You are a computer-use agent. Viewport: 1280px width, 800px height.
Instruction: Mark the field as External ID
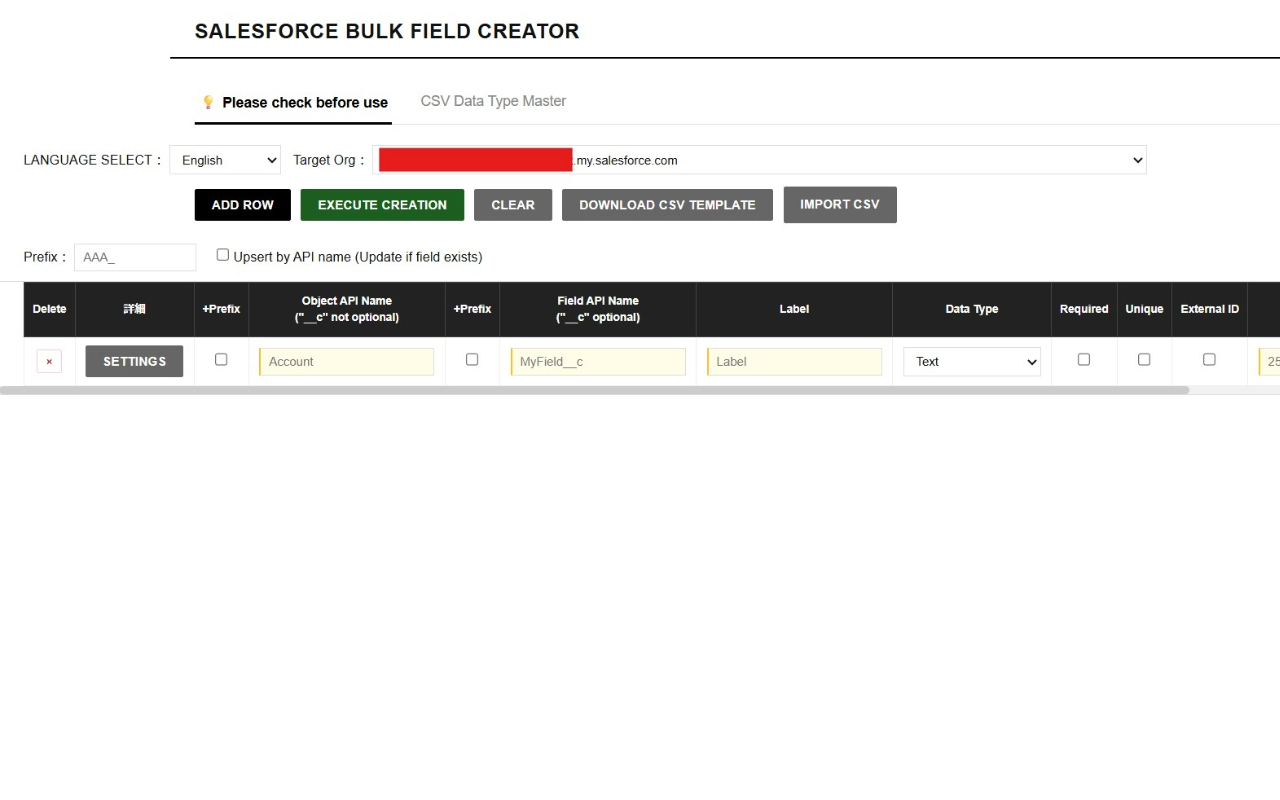point(1209,359)
